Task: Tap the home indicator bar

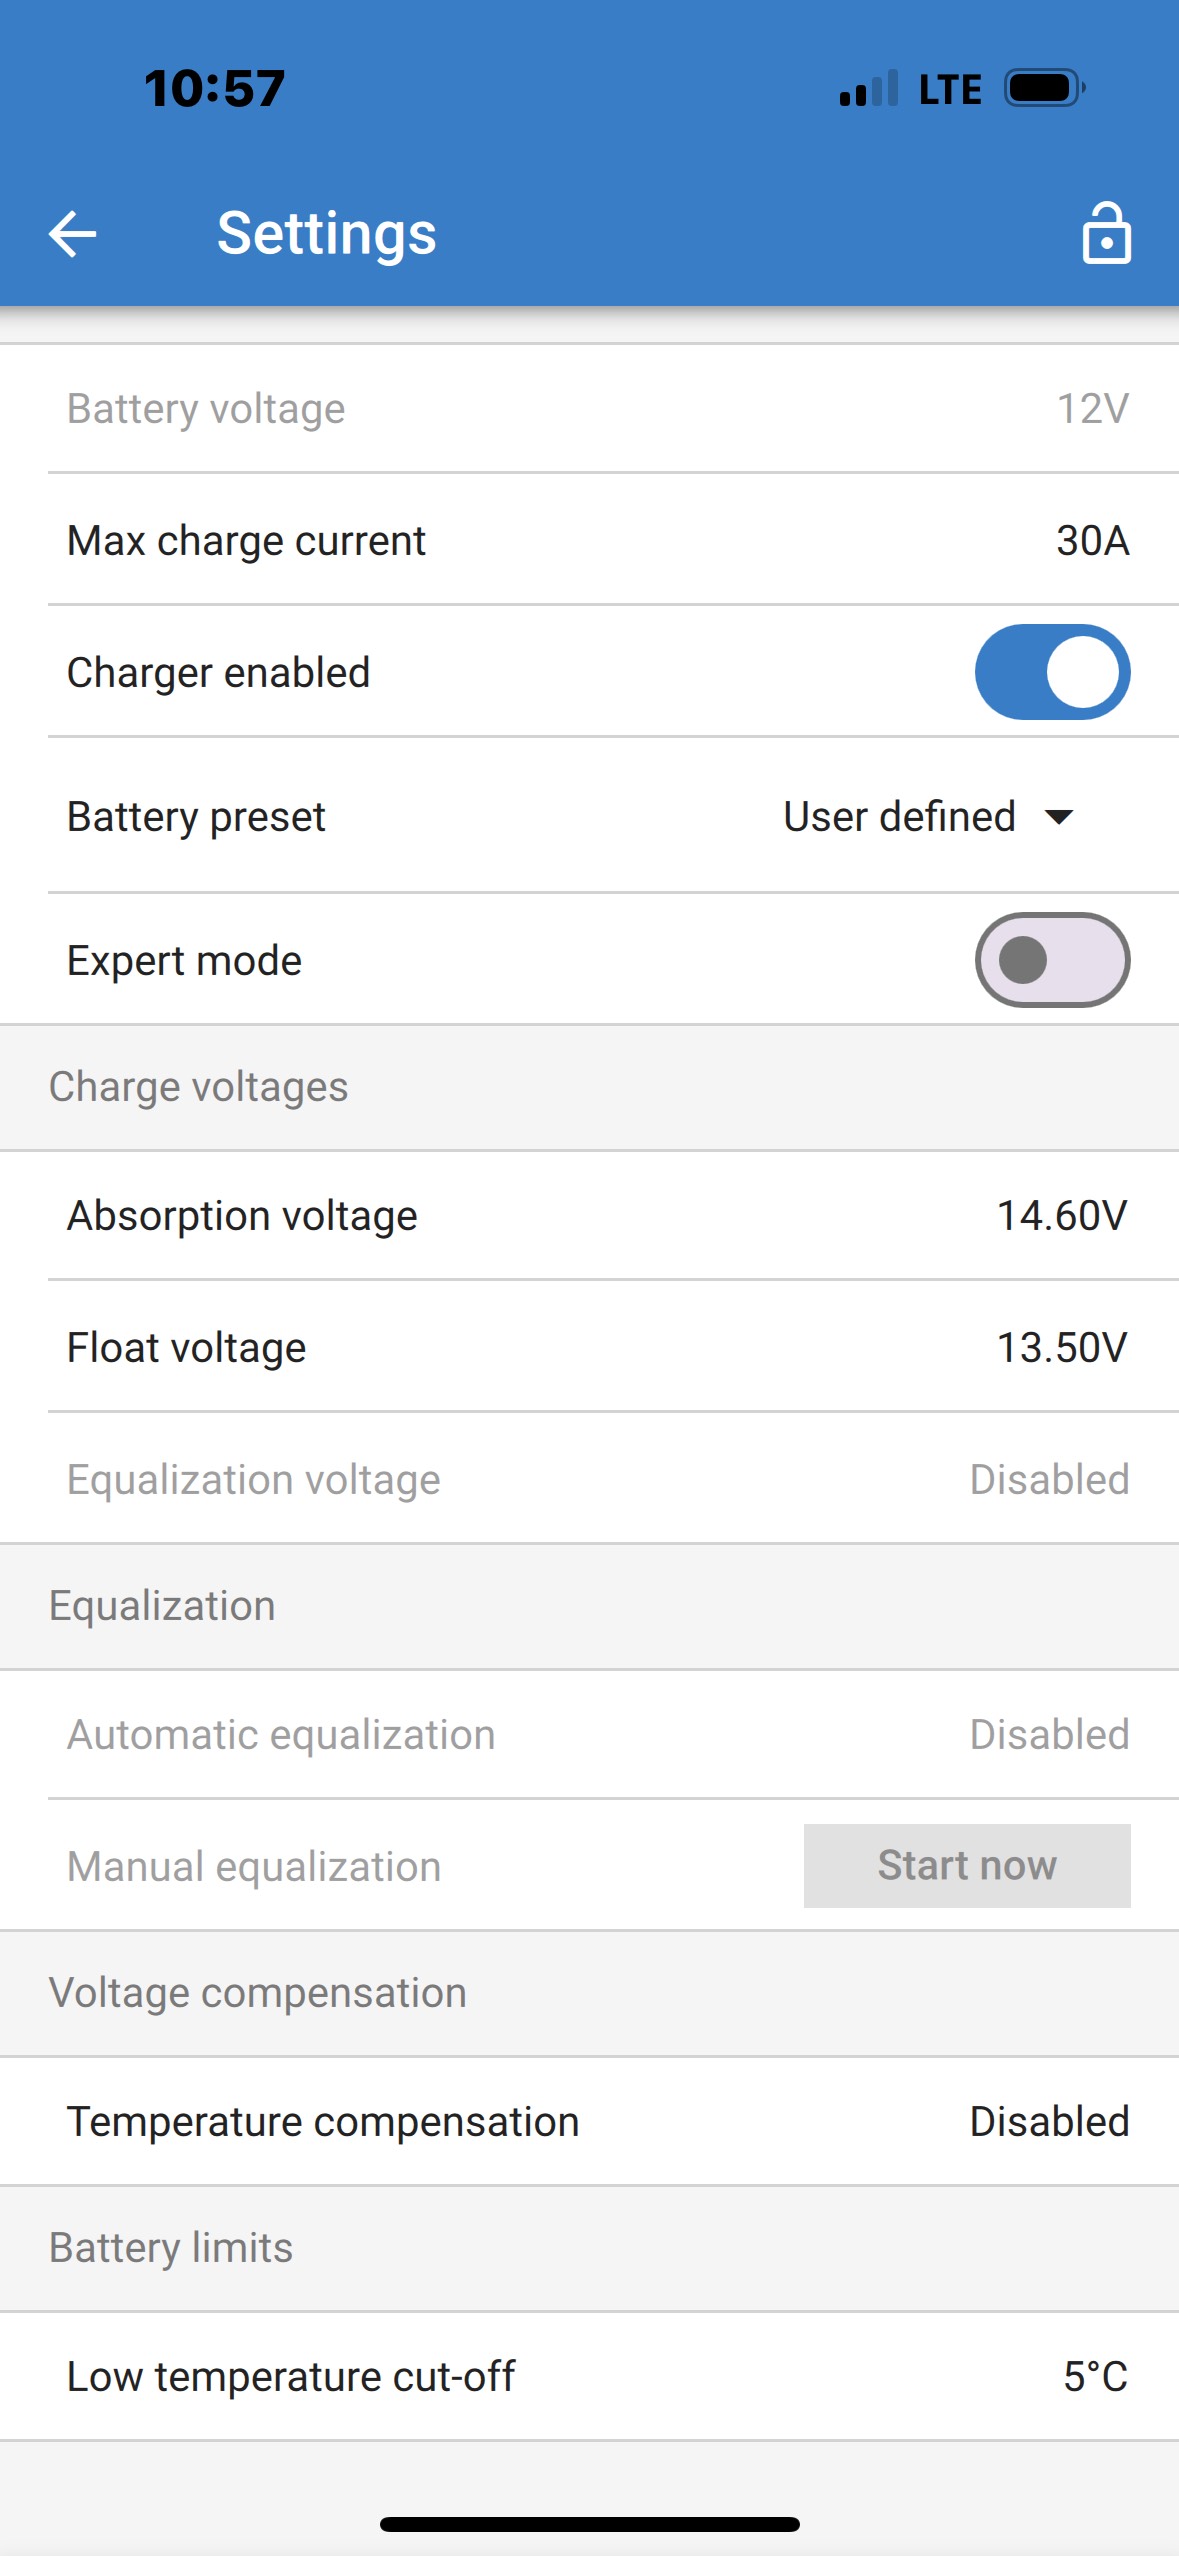Action: coord(589,2524)
